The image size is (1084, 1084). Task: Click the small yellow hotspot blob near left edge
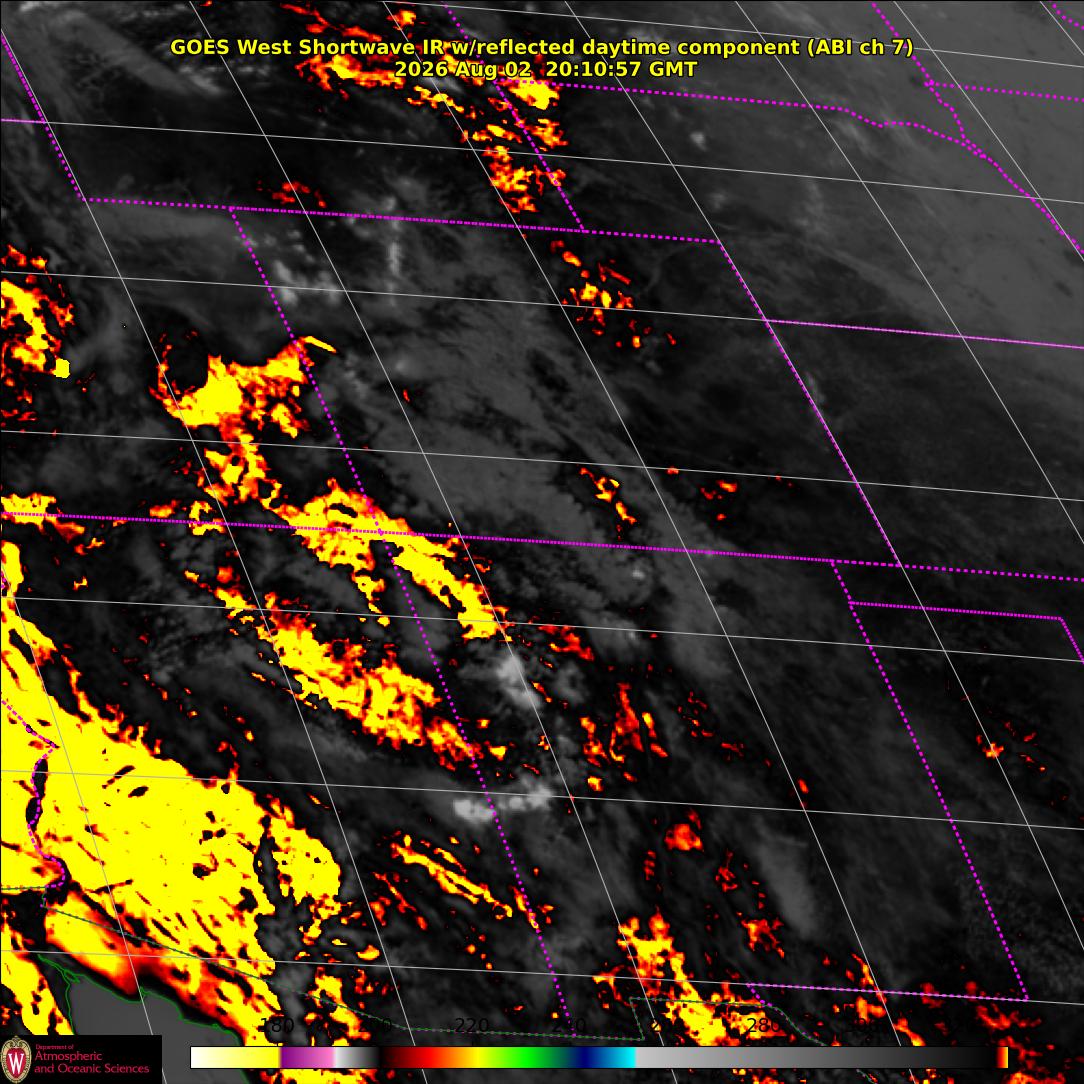62,368
